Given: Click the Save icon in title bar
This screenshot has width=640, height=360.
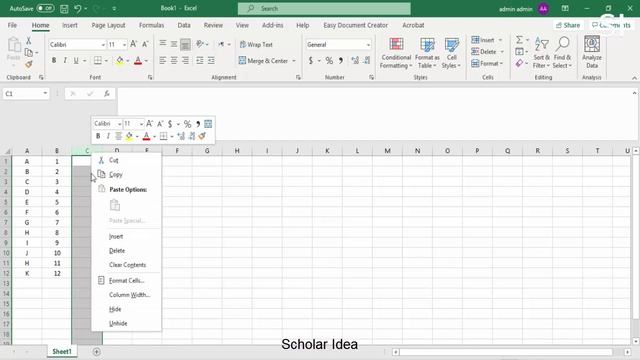Looking at the screenshot, I should 64,9.
